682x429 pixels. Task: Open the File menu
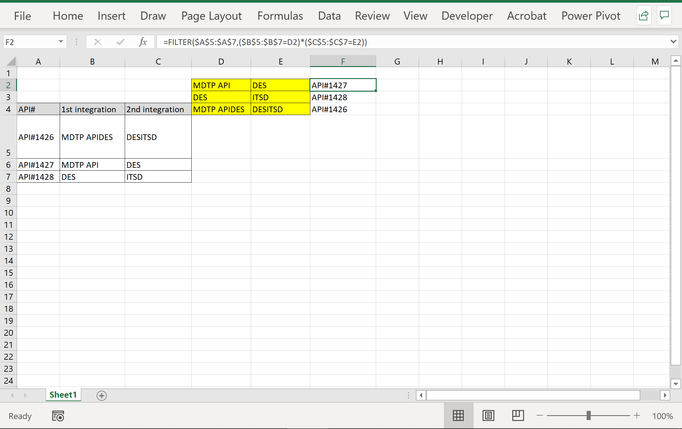click(x=22, y=16)
